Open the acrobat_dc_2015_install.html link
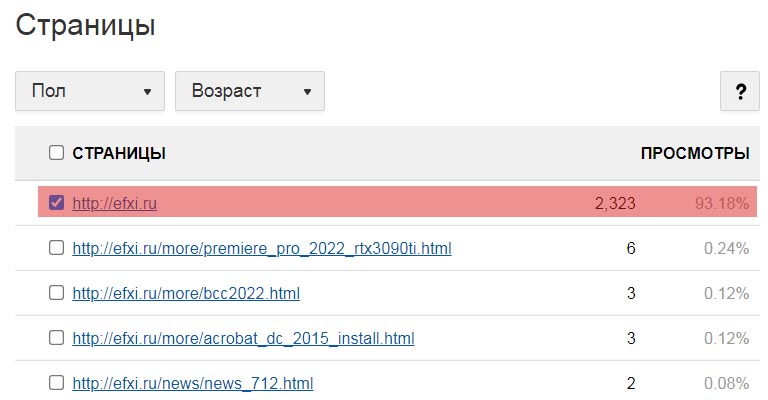 [243, 338]
